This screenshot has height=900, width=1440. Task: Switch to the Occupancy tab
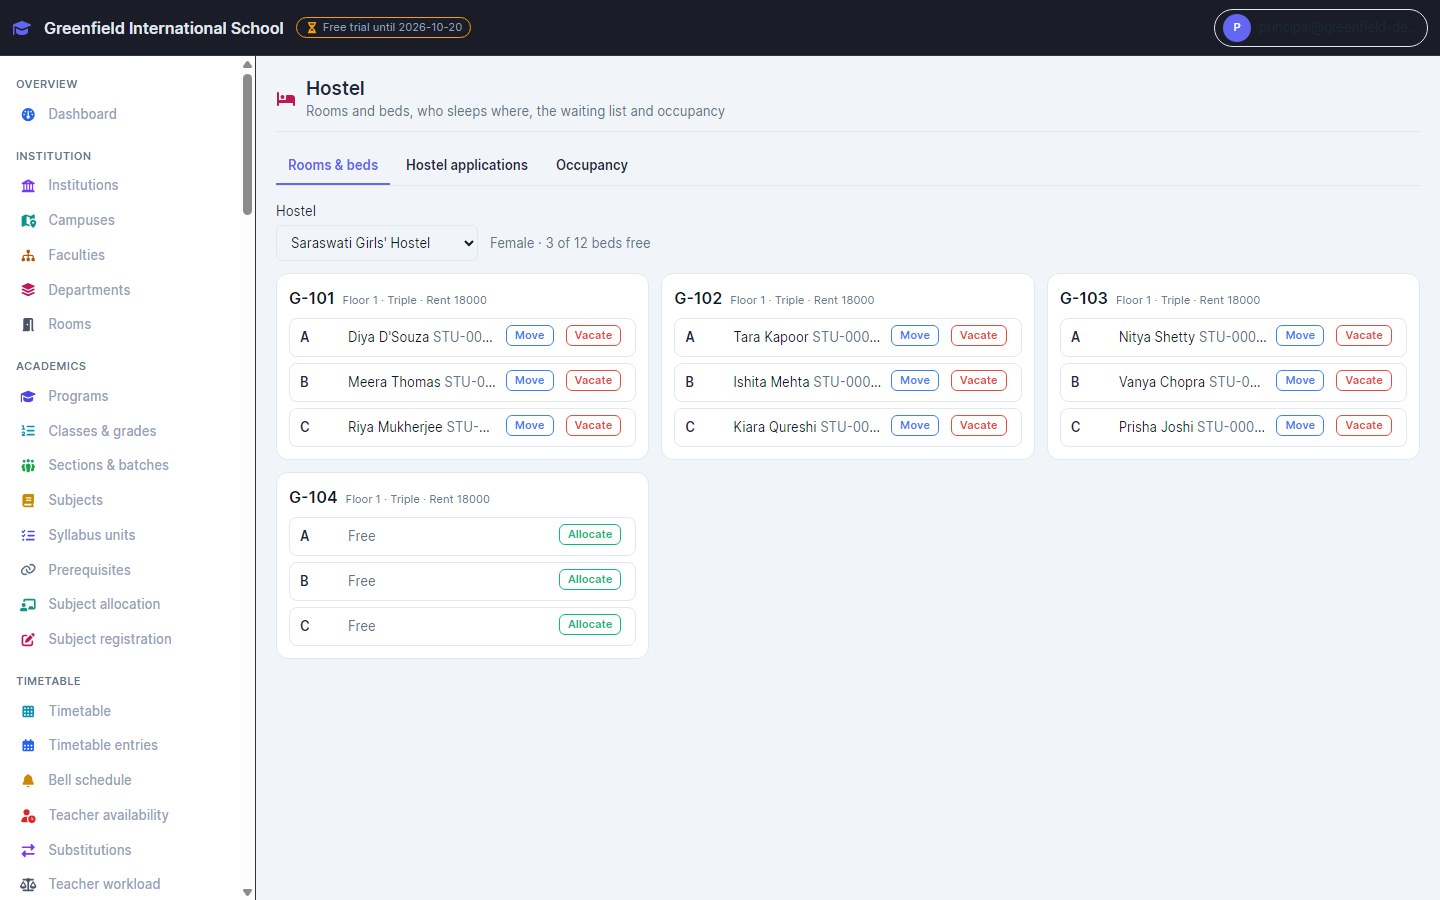592,165
